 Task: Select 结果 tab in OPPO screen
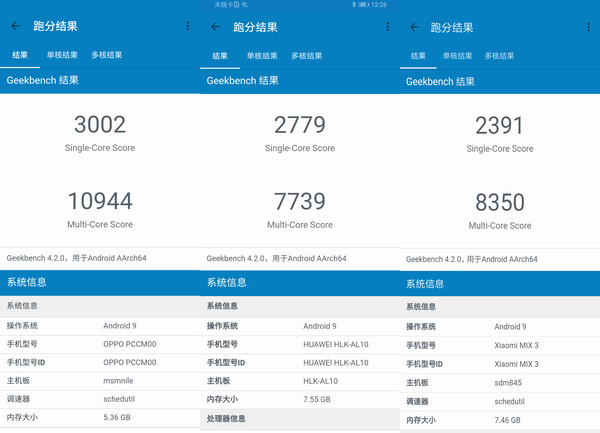[x=20, y=55]
